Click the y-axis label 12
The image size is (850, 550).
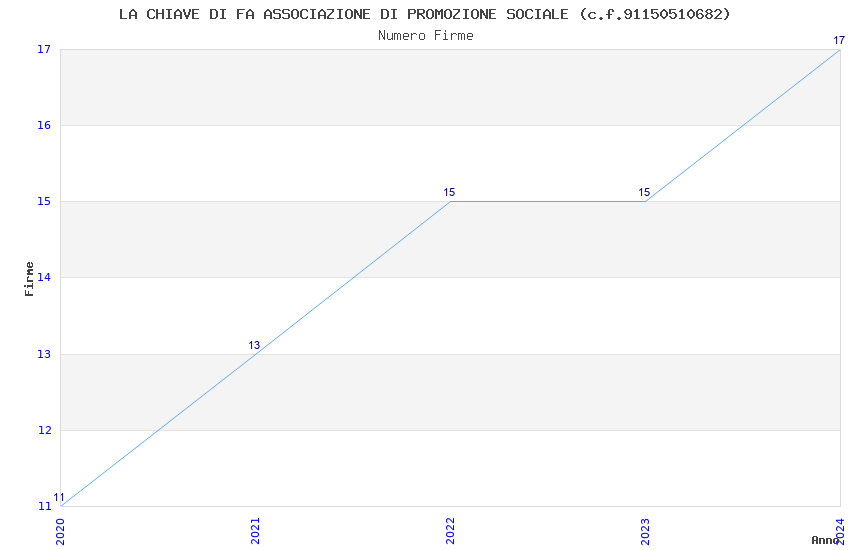(x=44, y=430)
